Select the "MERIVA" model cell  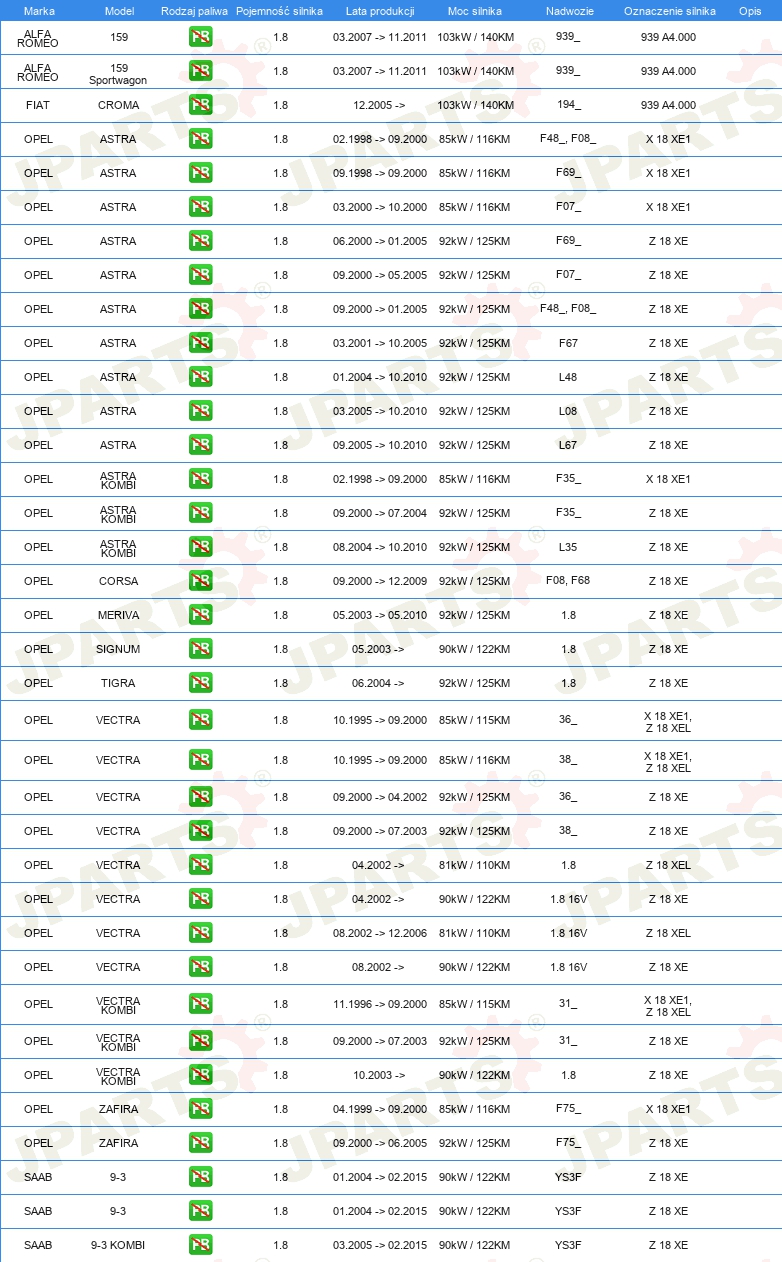pos(119,615)
